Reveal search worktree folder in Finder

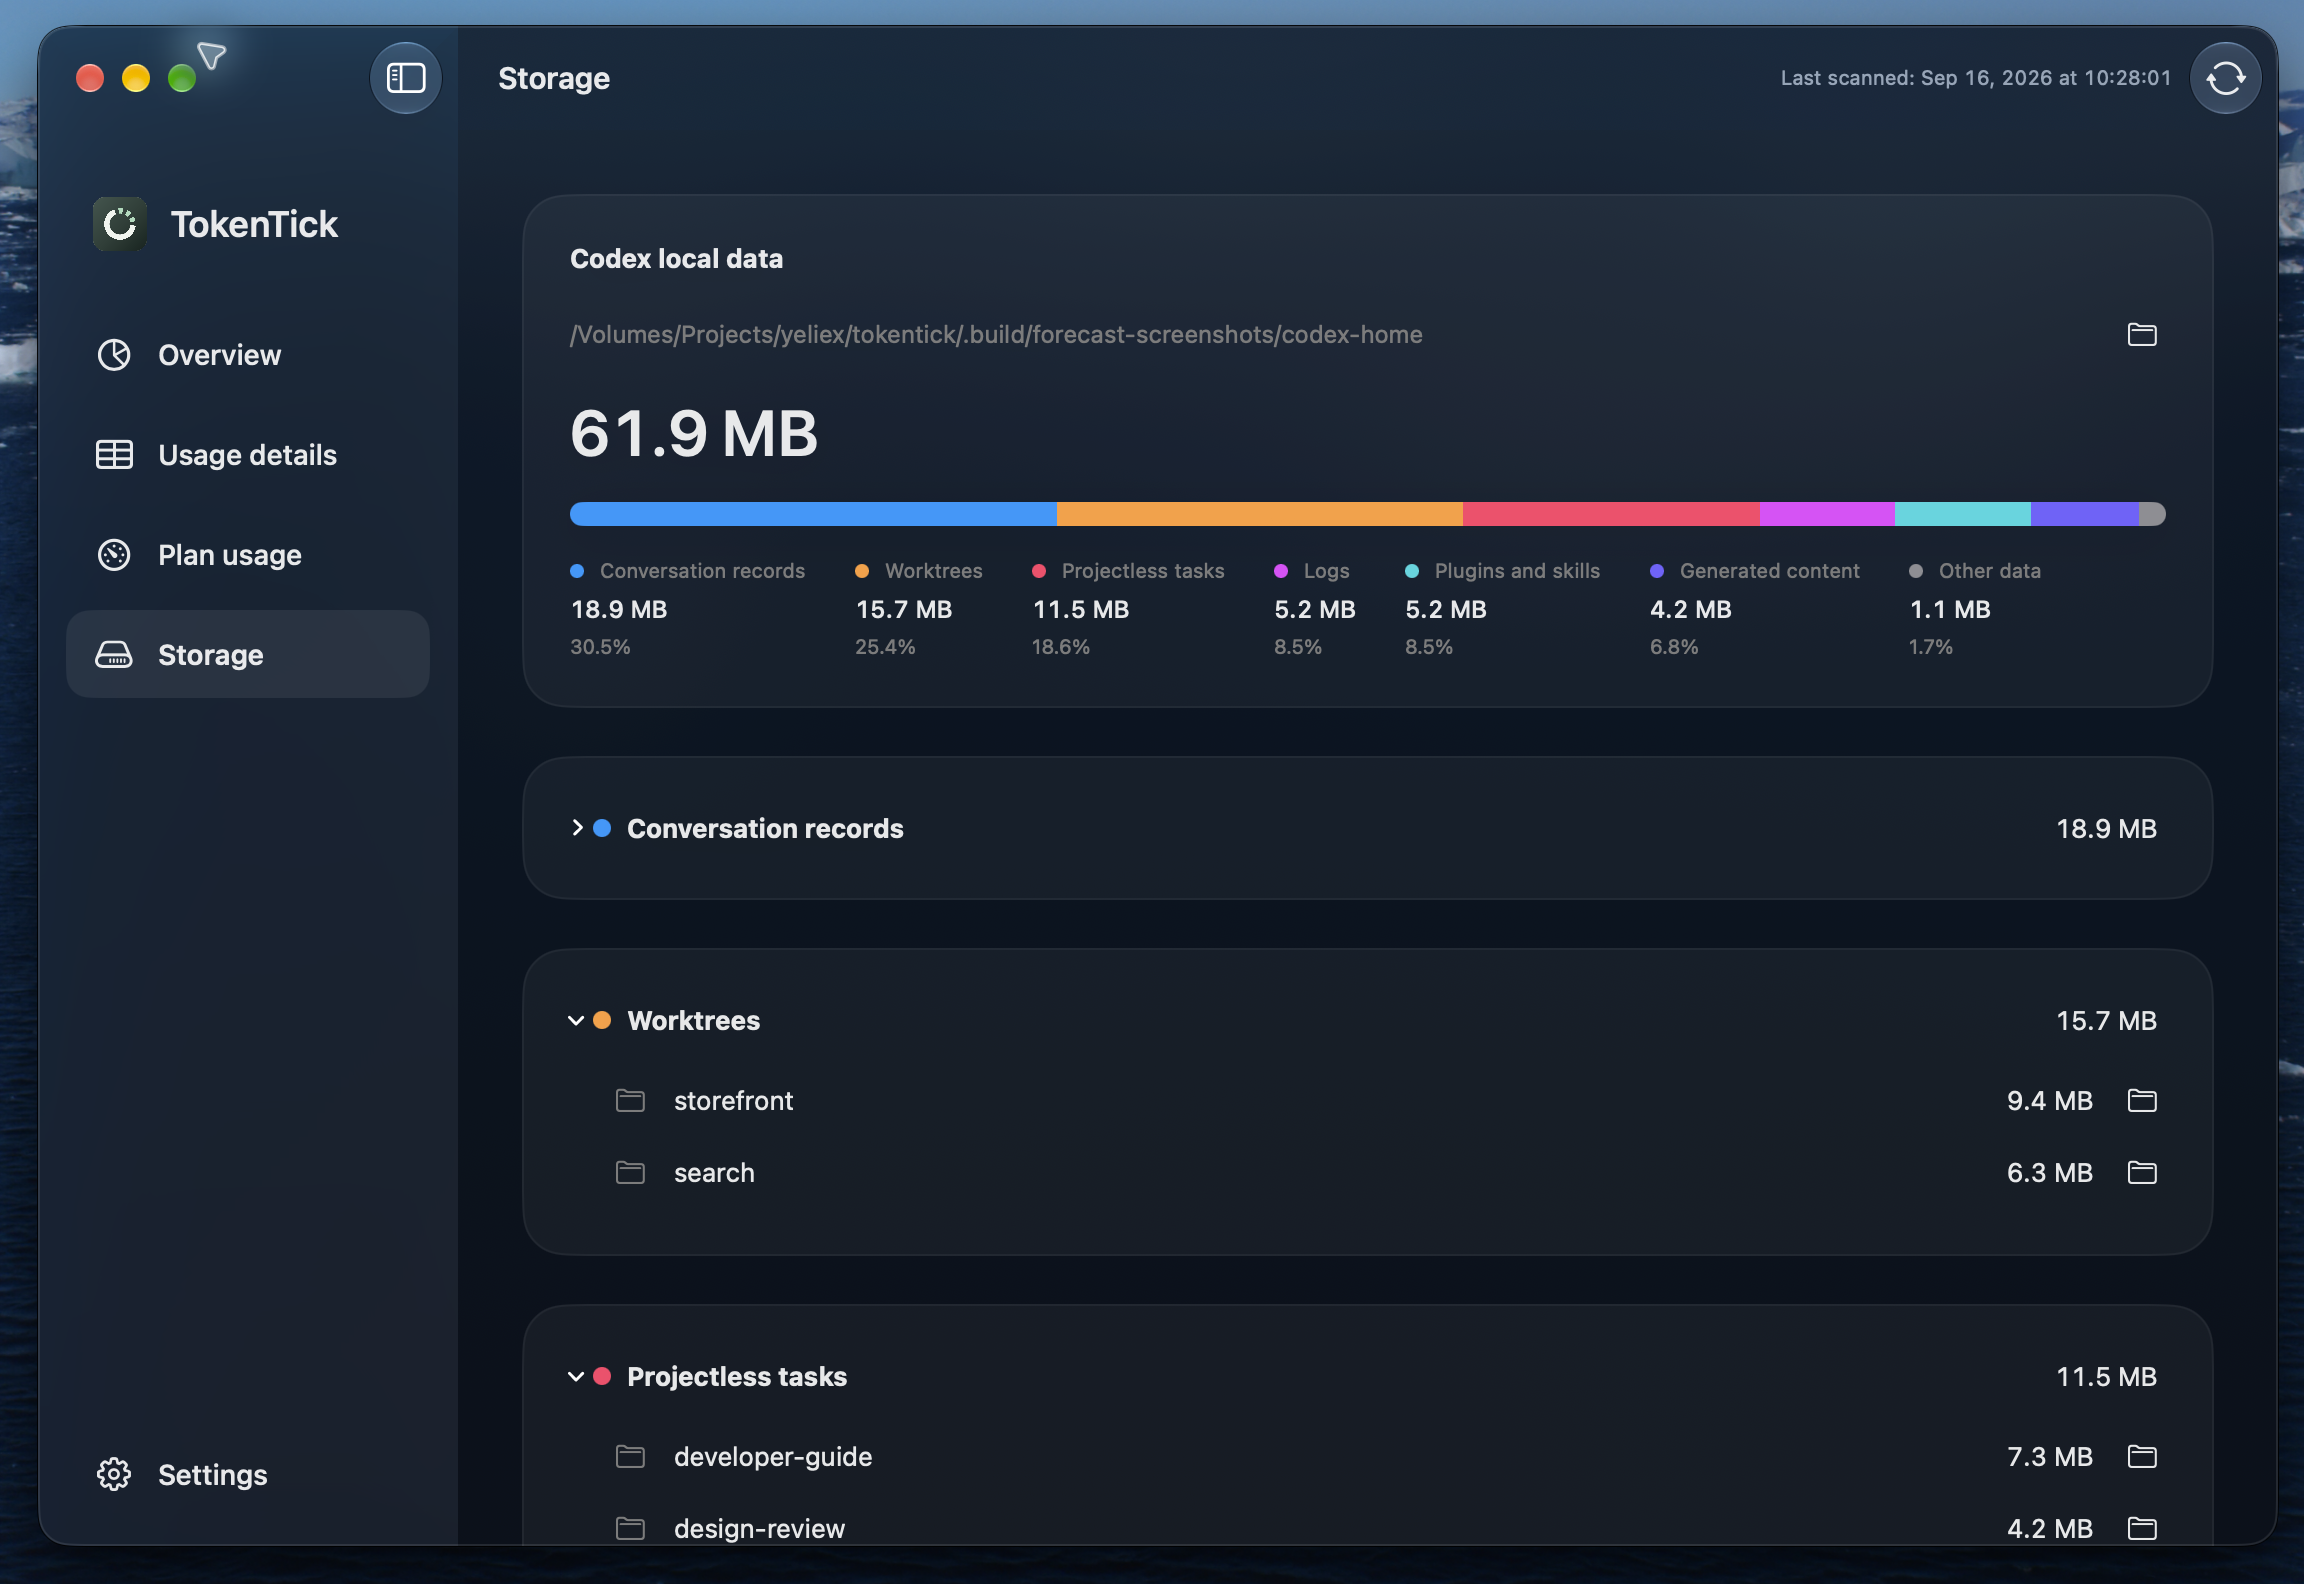click(x=2142, y=1172)
